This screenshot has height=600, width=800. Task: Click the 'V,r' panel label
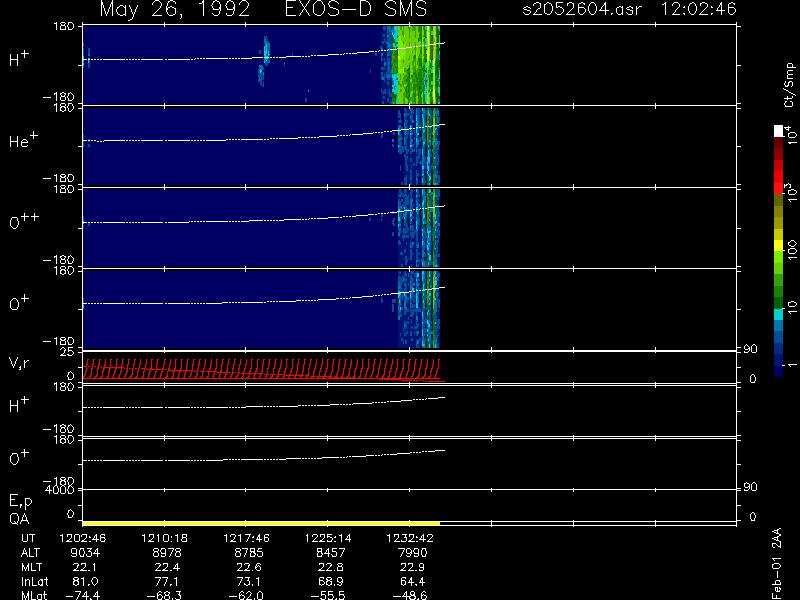19,363
